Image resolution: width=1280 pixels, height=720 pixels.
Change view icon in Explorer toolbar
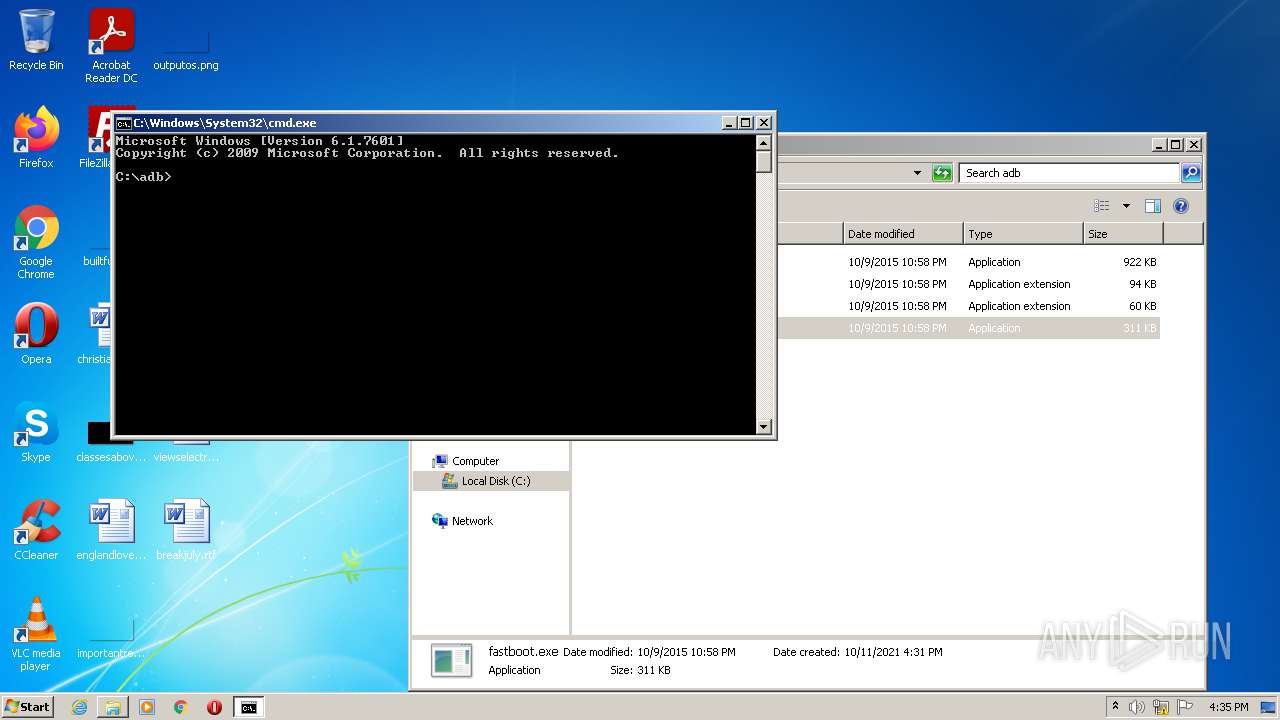[1102, 206]
